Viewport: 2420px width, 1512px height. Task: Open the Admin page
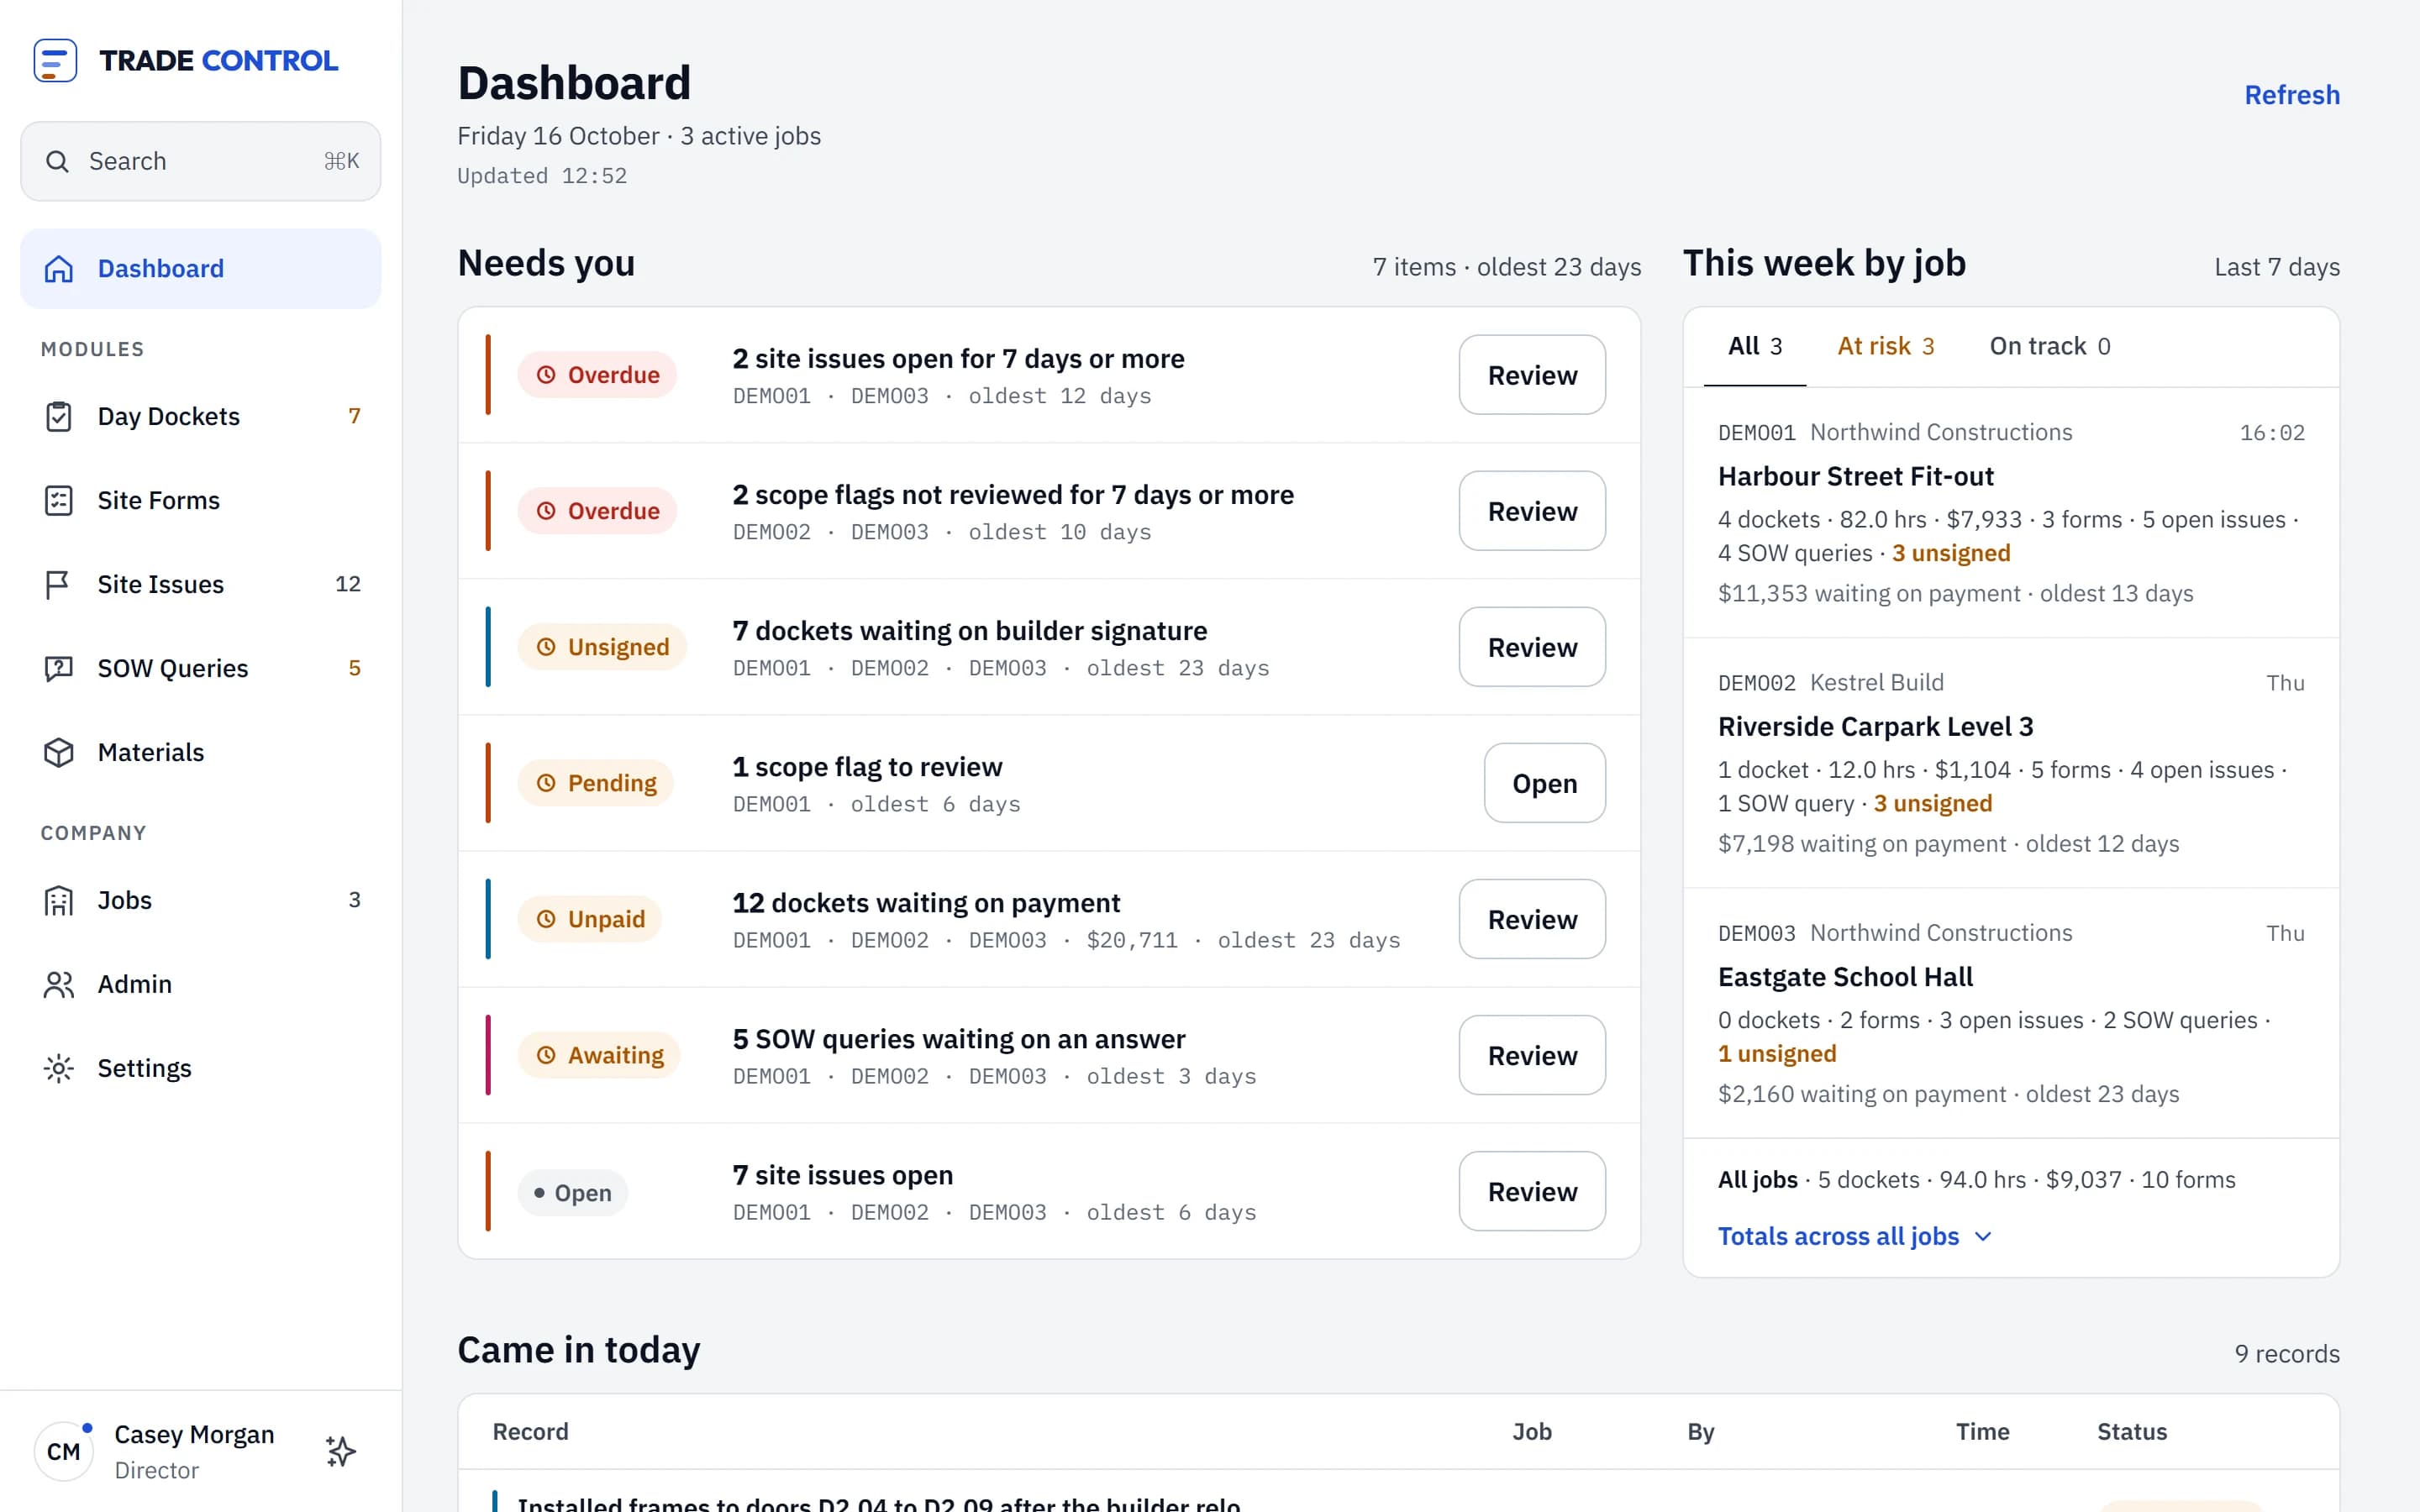[x=200, y=984]
